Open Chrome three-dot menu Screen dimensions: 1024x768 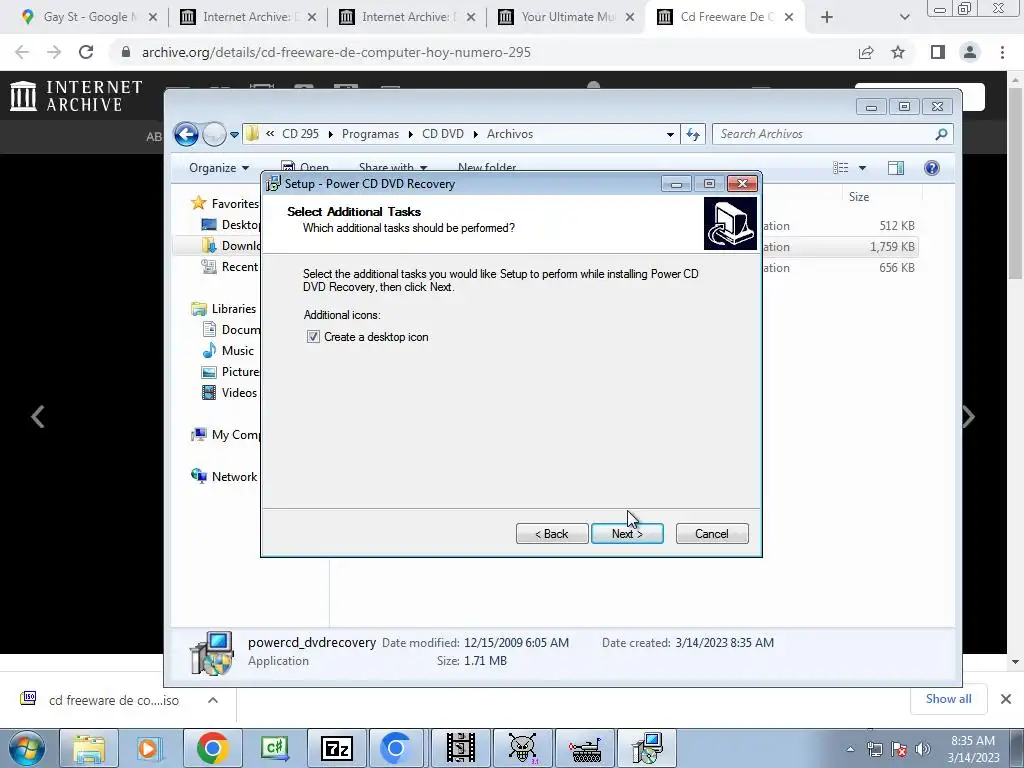tap(1002, 52)
